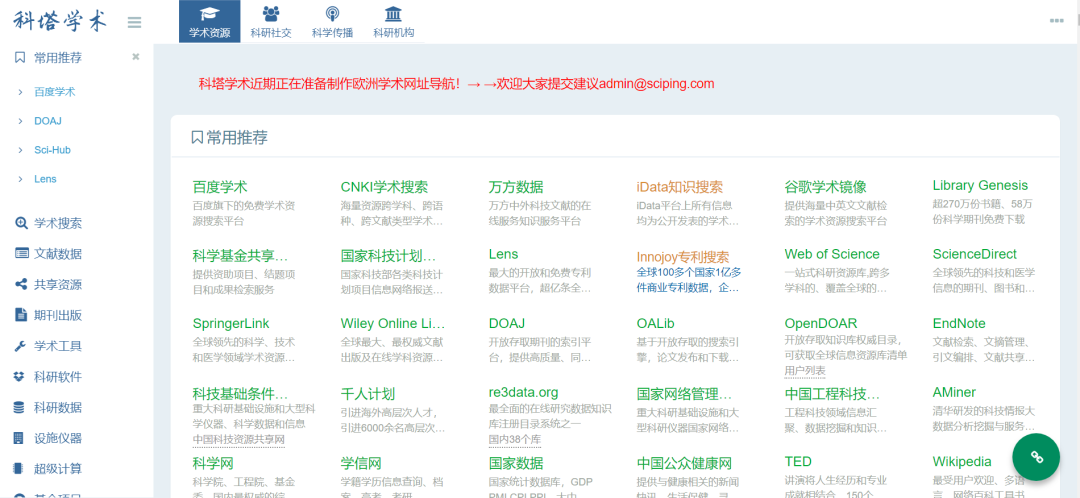Screen dimensions: 1080x498
Task: Expand chevron next to Sci-Hub in sidebar
Action: [21, 149]
